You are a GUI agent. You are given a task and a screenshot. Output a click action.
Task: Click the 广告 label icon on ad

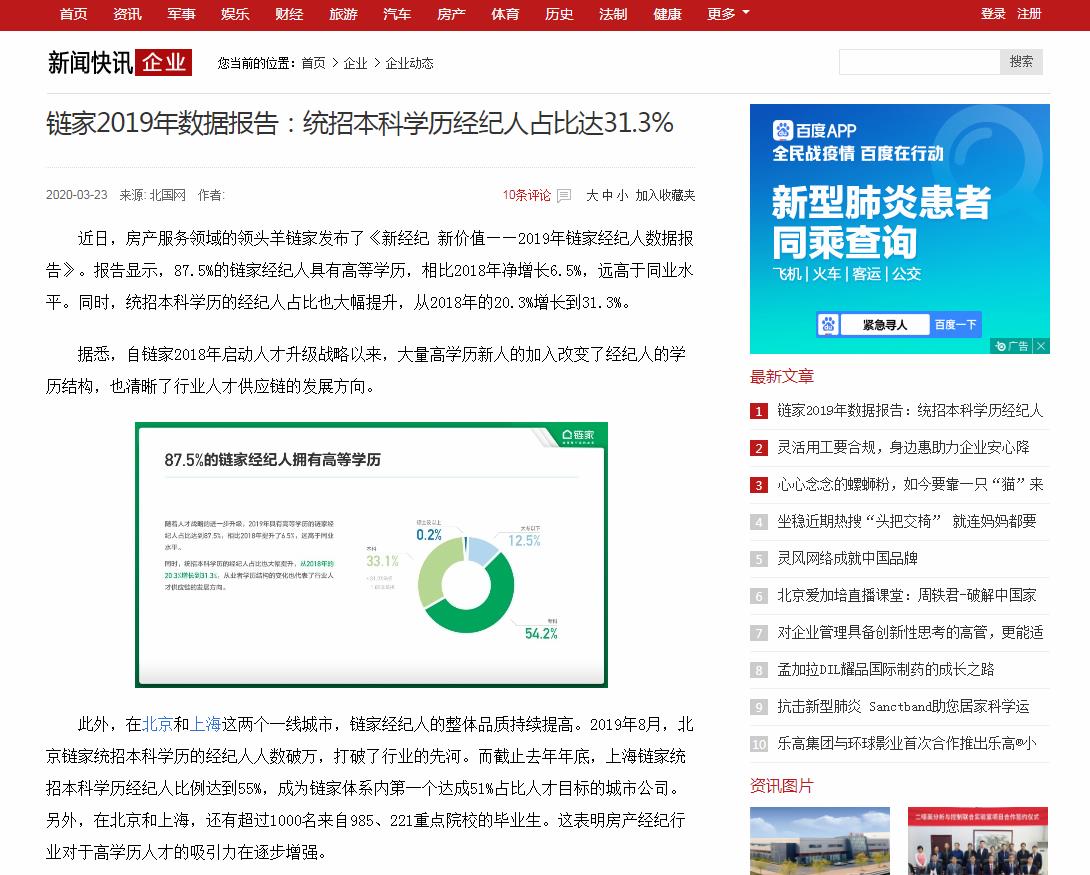click(x=1011, y=346)
